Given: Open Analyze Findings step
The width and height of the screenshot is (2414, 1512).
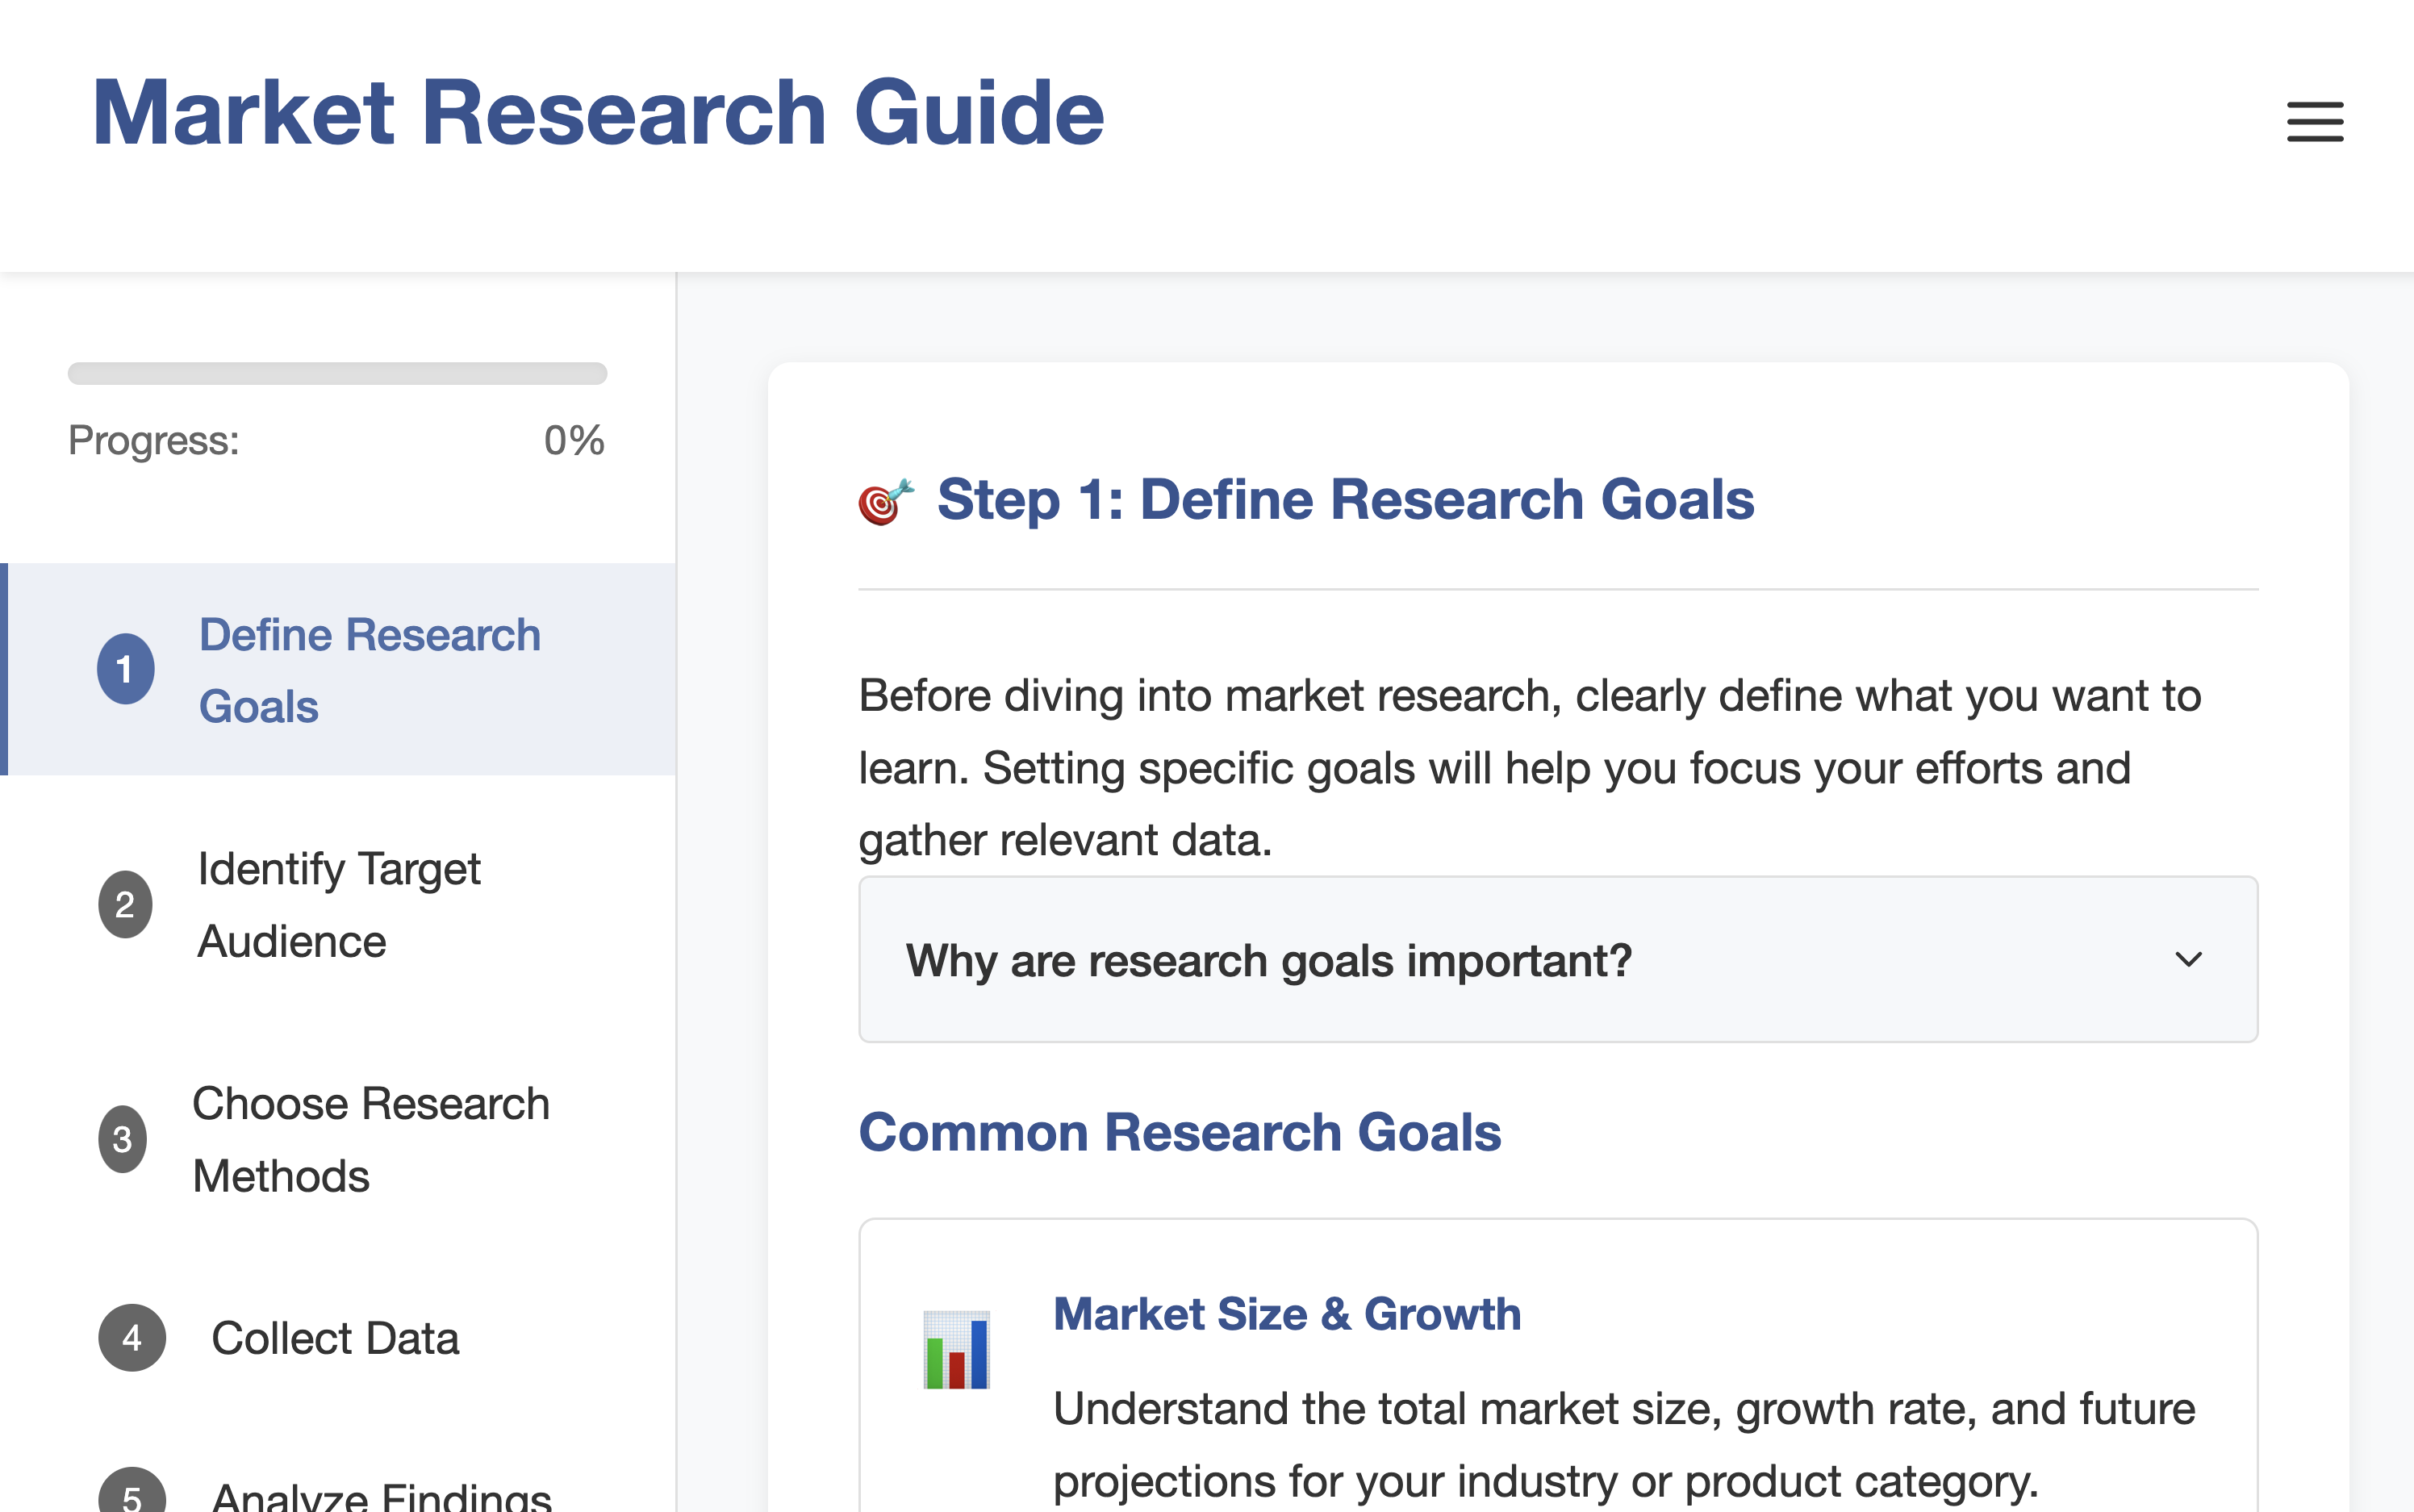Looking at the screenshot, I should click(381, 1496).
